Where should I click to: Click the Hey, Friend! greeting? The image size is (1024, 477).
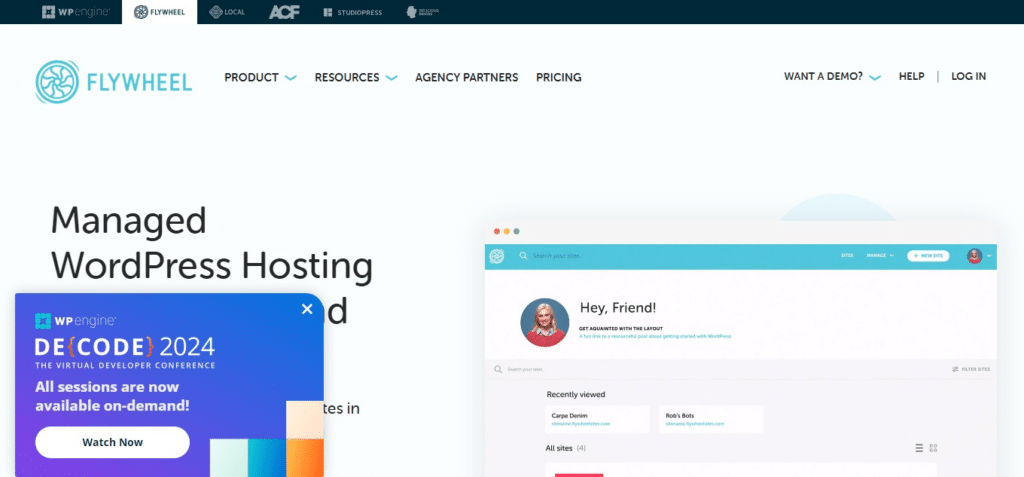[618, 308]
